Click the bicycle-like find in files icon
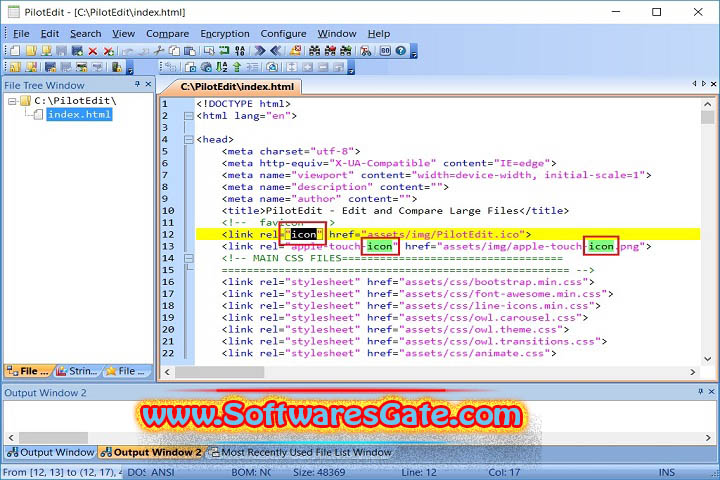The width and height of the screenshot is (720, 480). click(x=366, y=51)
